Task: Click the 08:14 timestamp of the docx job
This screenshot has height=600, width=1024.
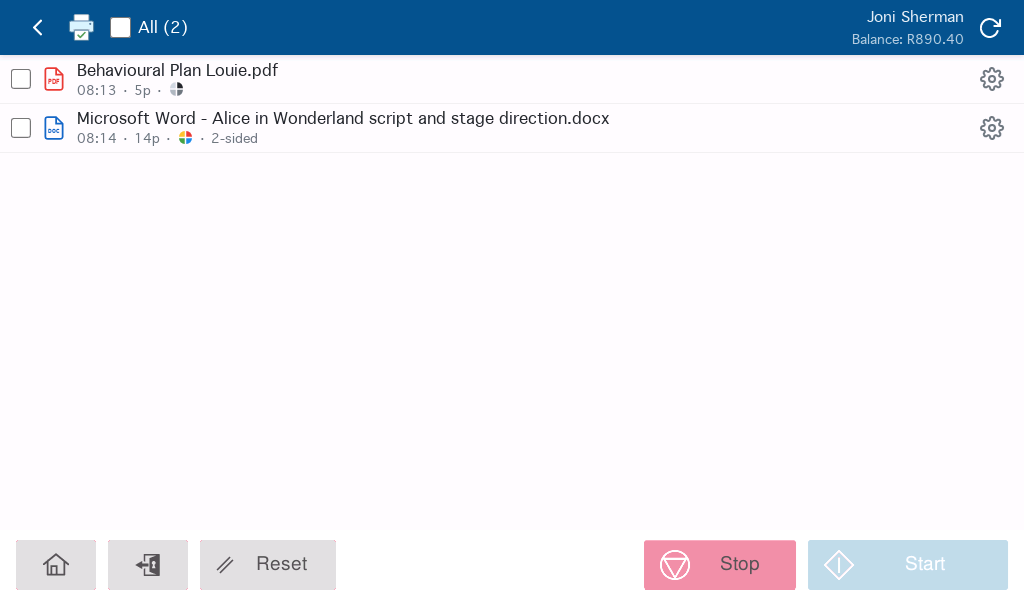Action: pos(97,138)
